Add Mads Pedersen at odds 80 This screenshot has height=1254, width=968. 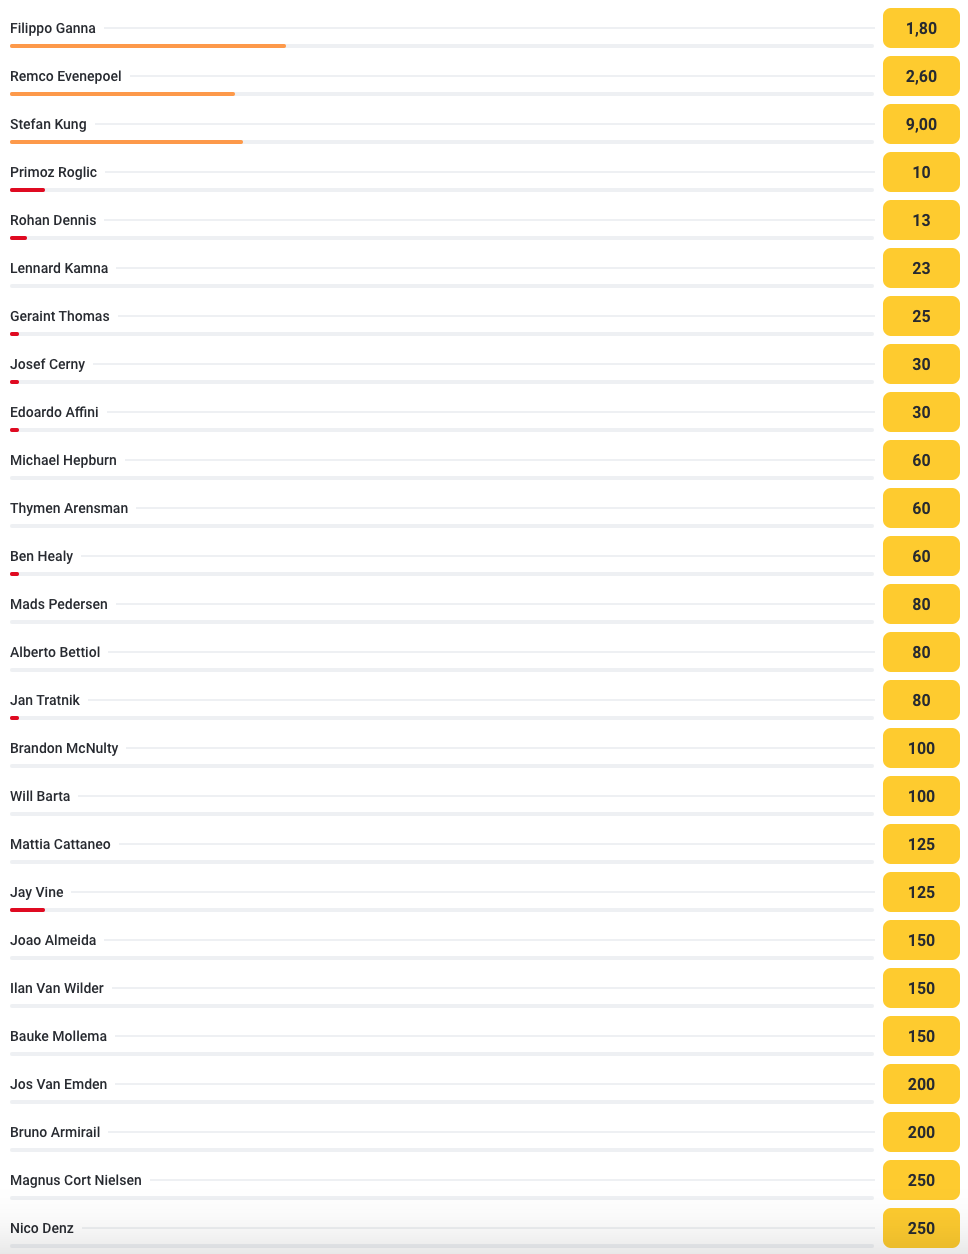click(x=921, y=604)
